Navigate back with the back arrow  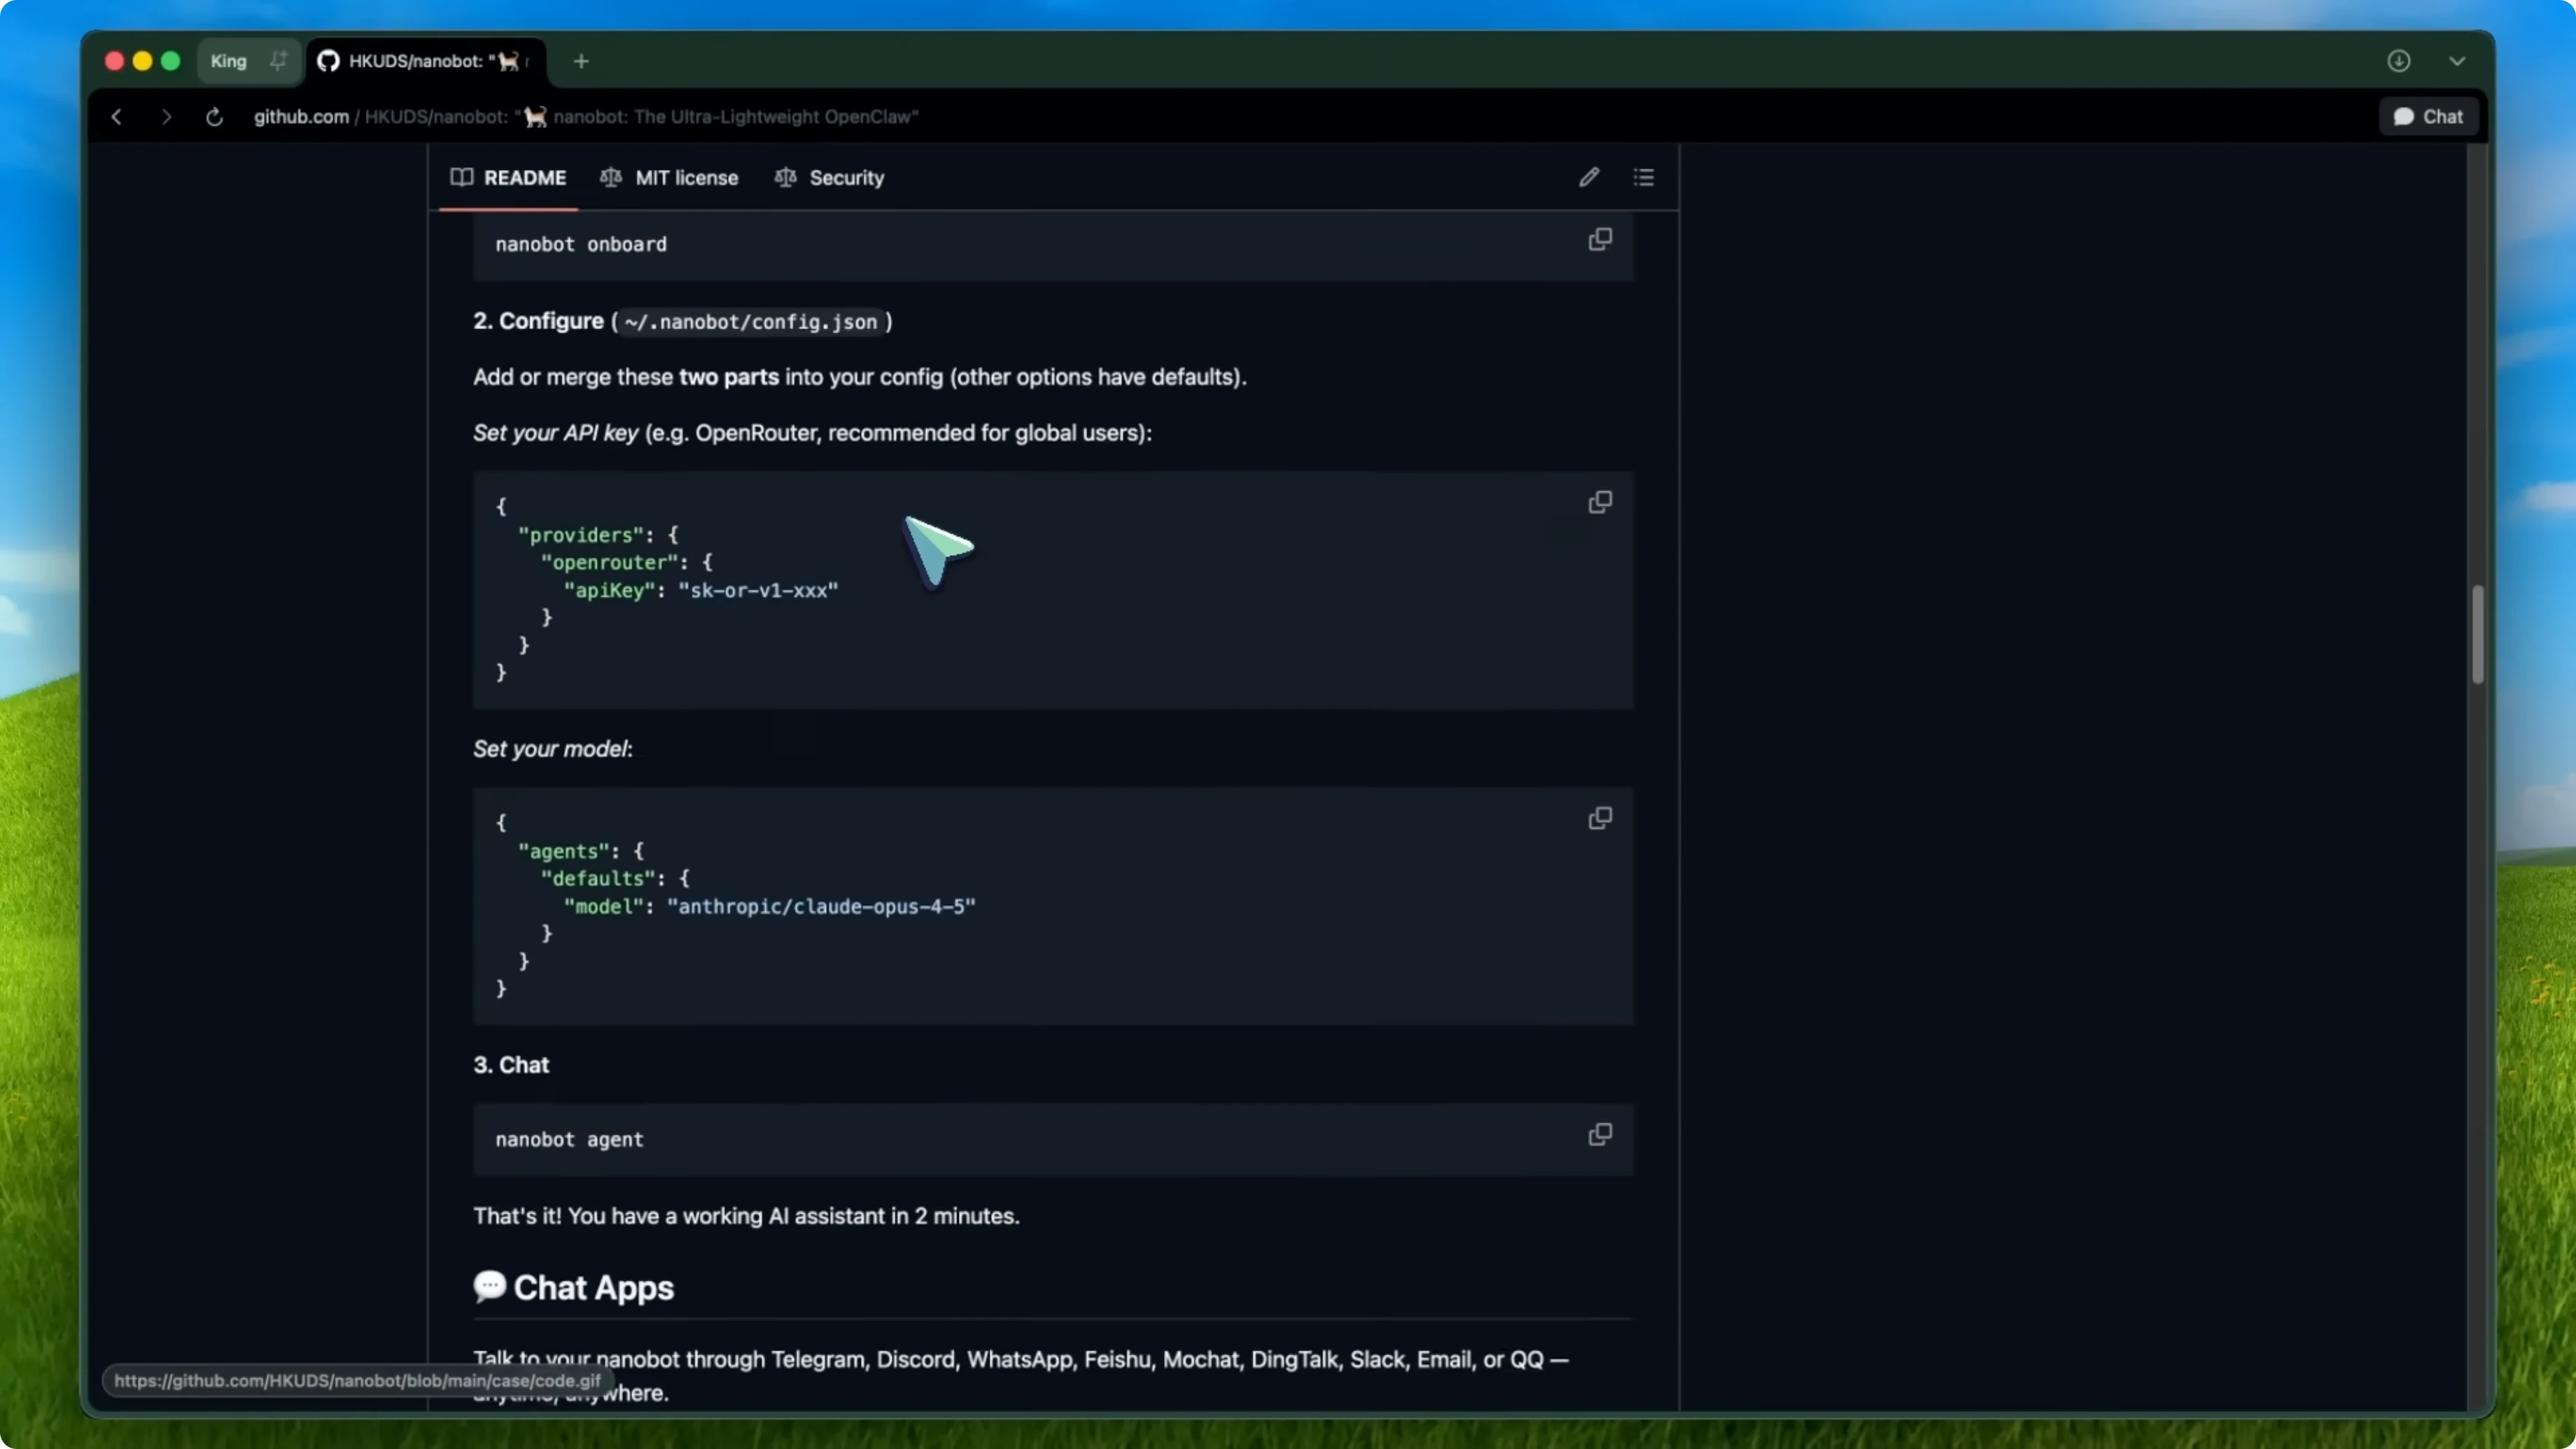(x=116, y=116)
